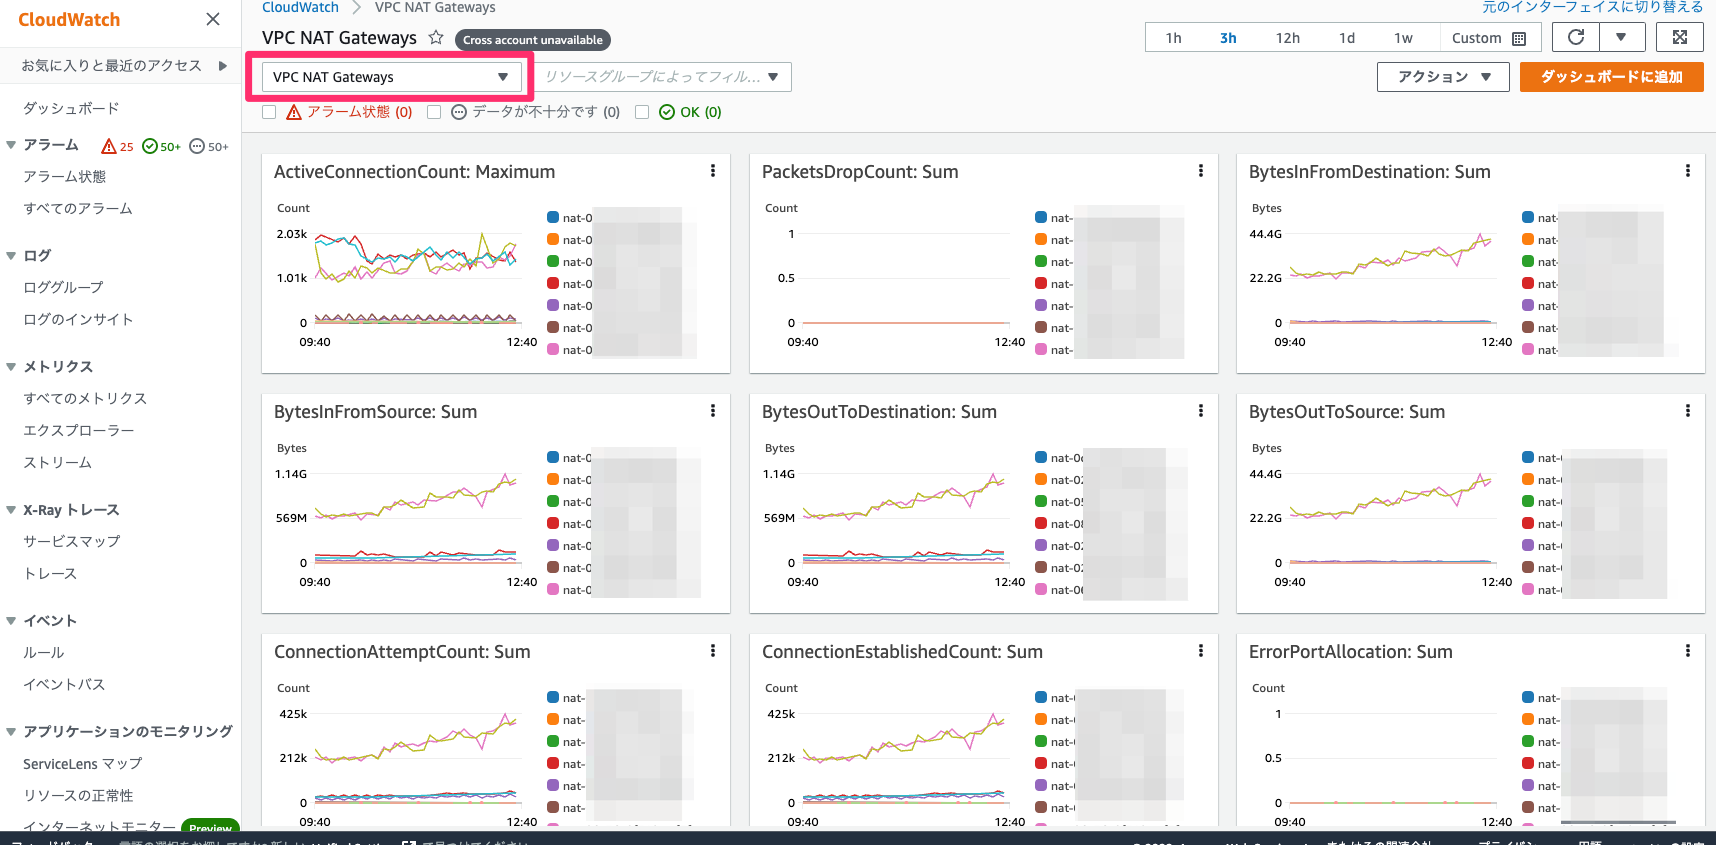Viewport: 1716px width, 845px height.
Task: Check the insufficient data filter checkbox
Action: click(x=434, y=112)
